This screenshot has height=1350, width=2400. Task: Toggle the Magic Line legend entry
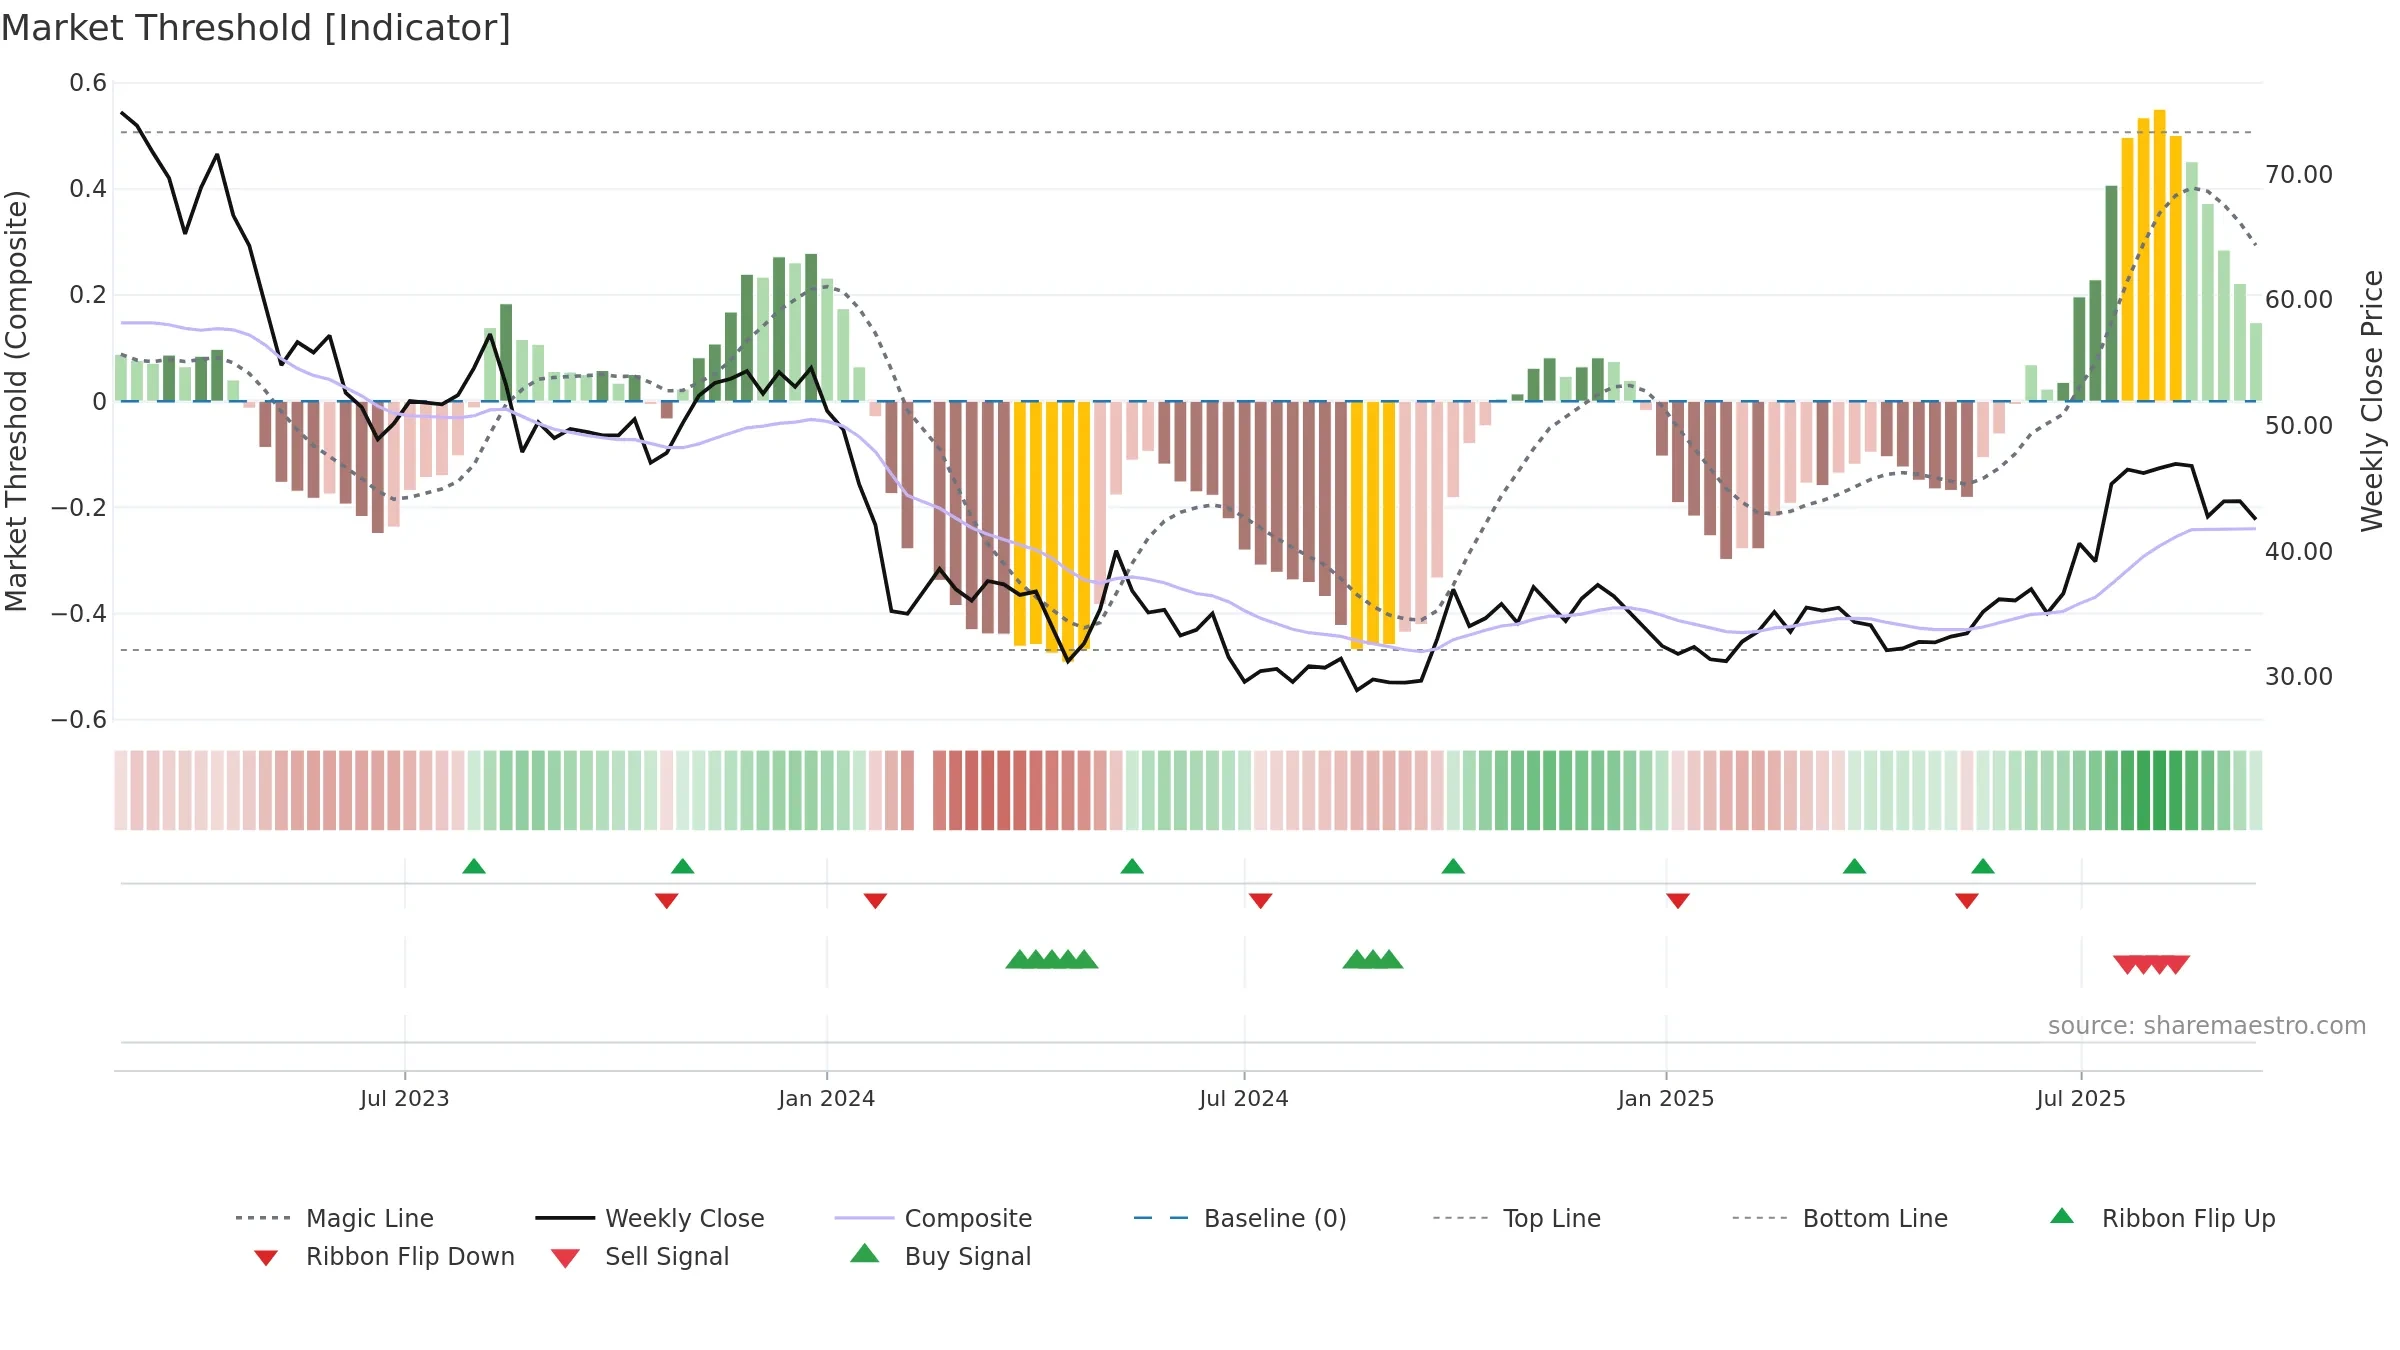[335, 1218]
